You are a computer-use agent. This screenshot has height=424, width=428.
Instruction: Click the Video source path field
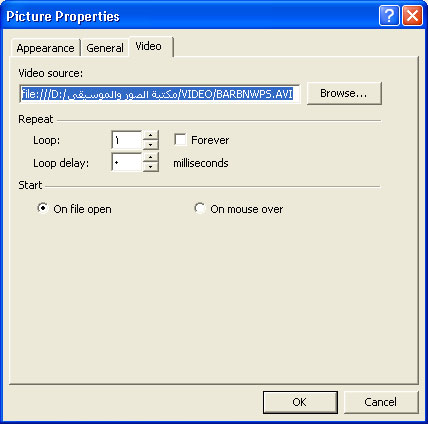coord(159,94)
